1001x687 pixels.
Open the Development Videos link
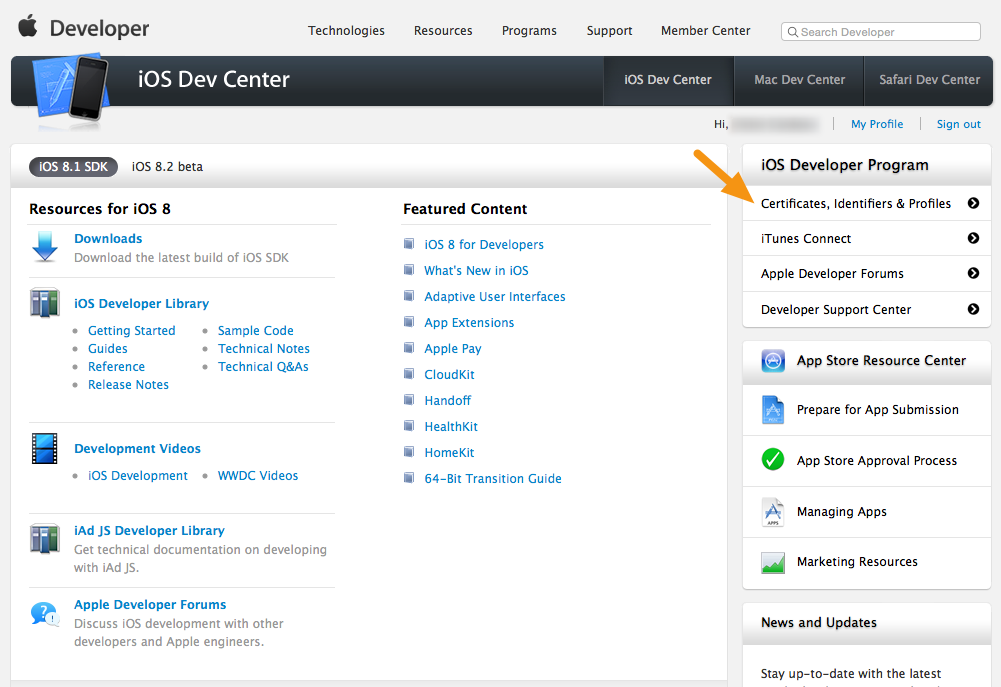(x=137, y=448)
